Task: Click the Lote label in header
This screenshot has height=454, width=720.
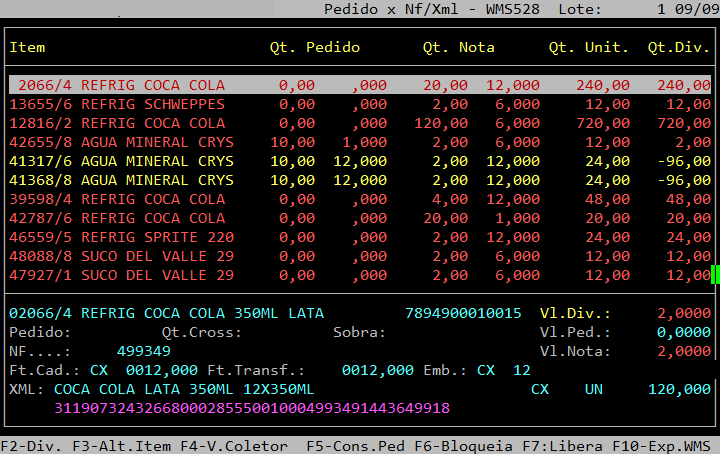Action: pos(580,9)
